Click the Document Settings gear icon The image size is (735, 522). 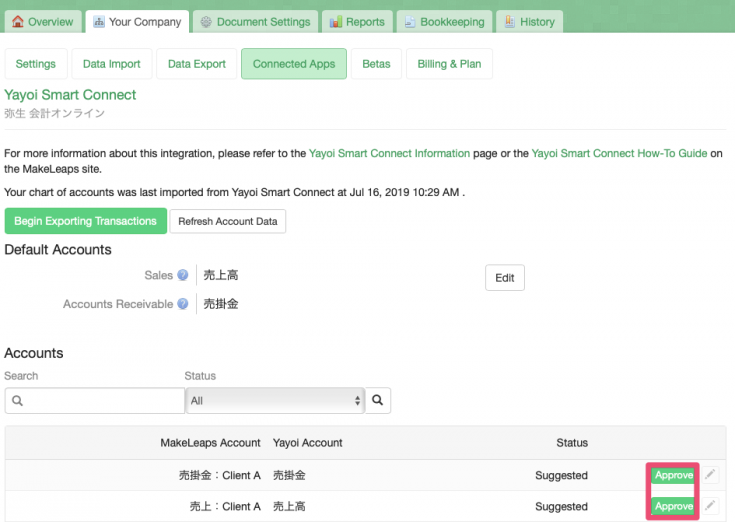click(x=206, y=22)
